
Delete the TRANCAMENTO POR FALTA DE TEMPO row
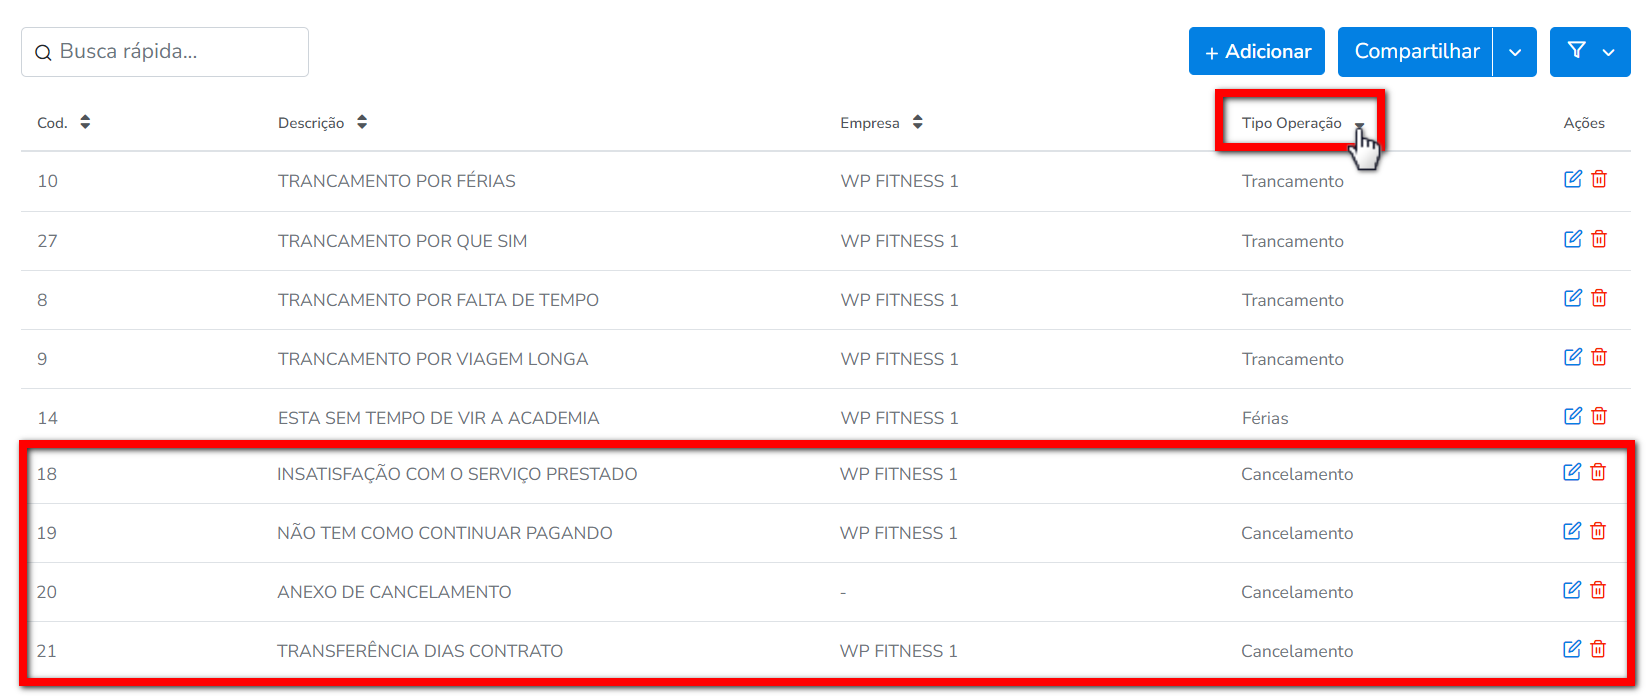coord(1599,298)
